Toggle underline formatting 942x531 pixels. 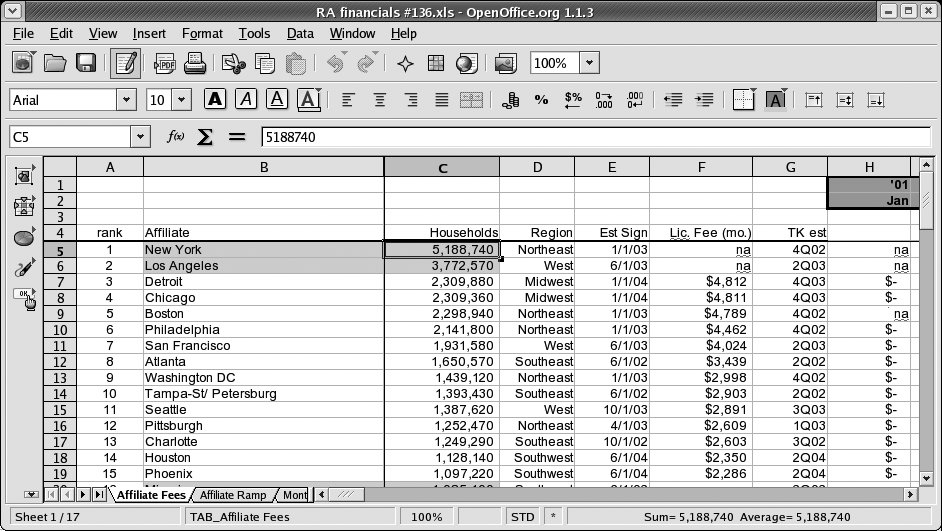(x=277, y=99)
